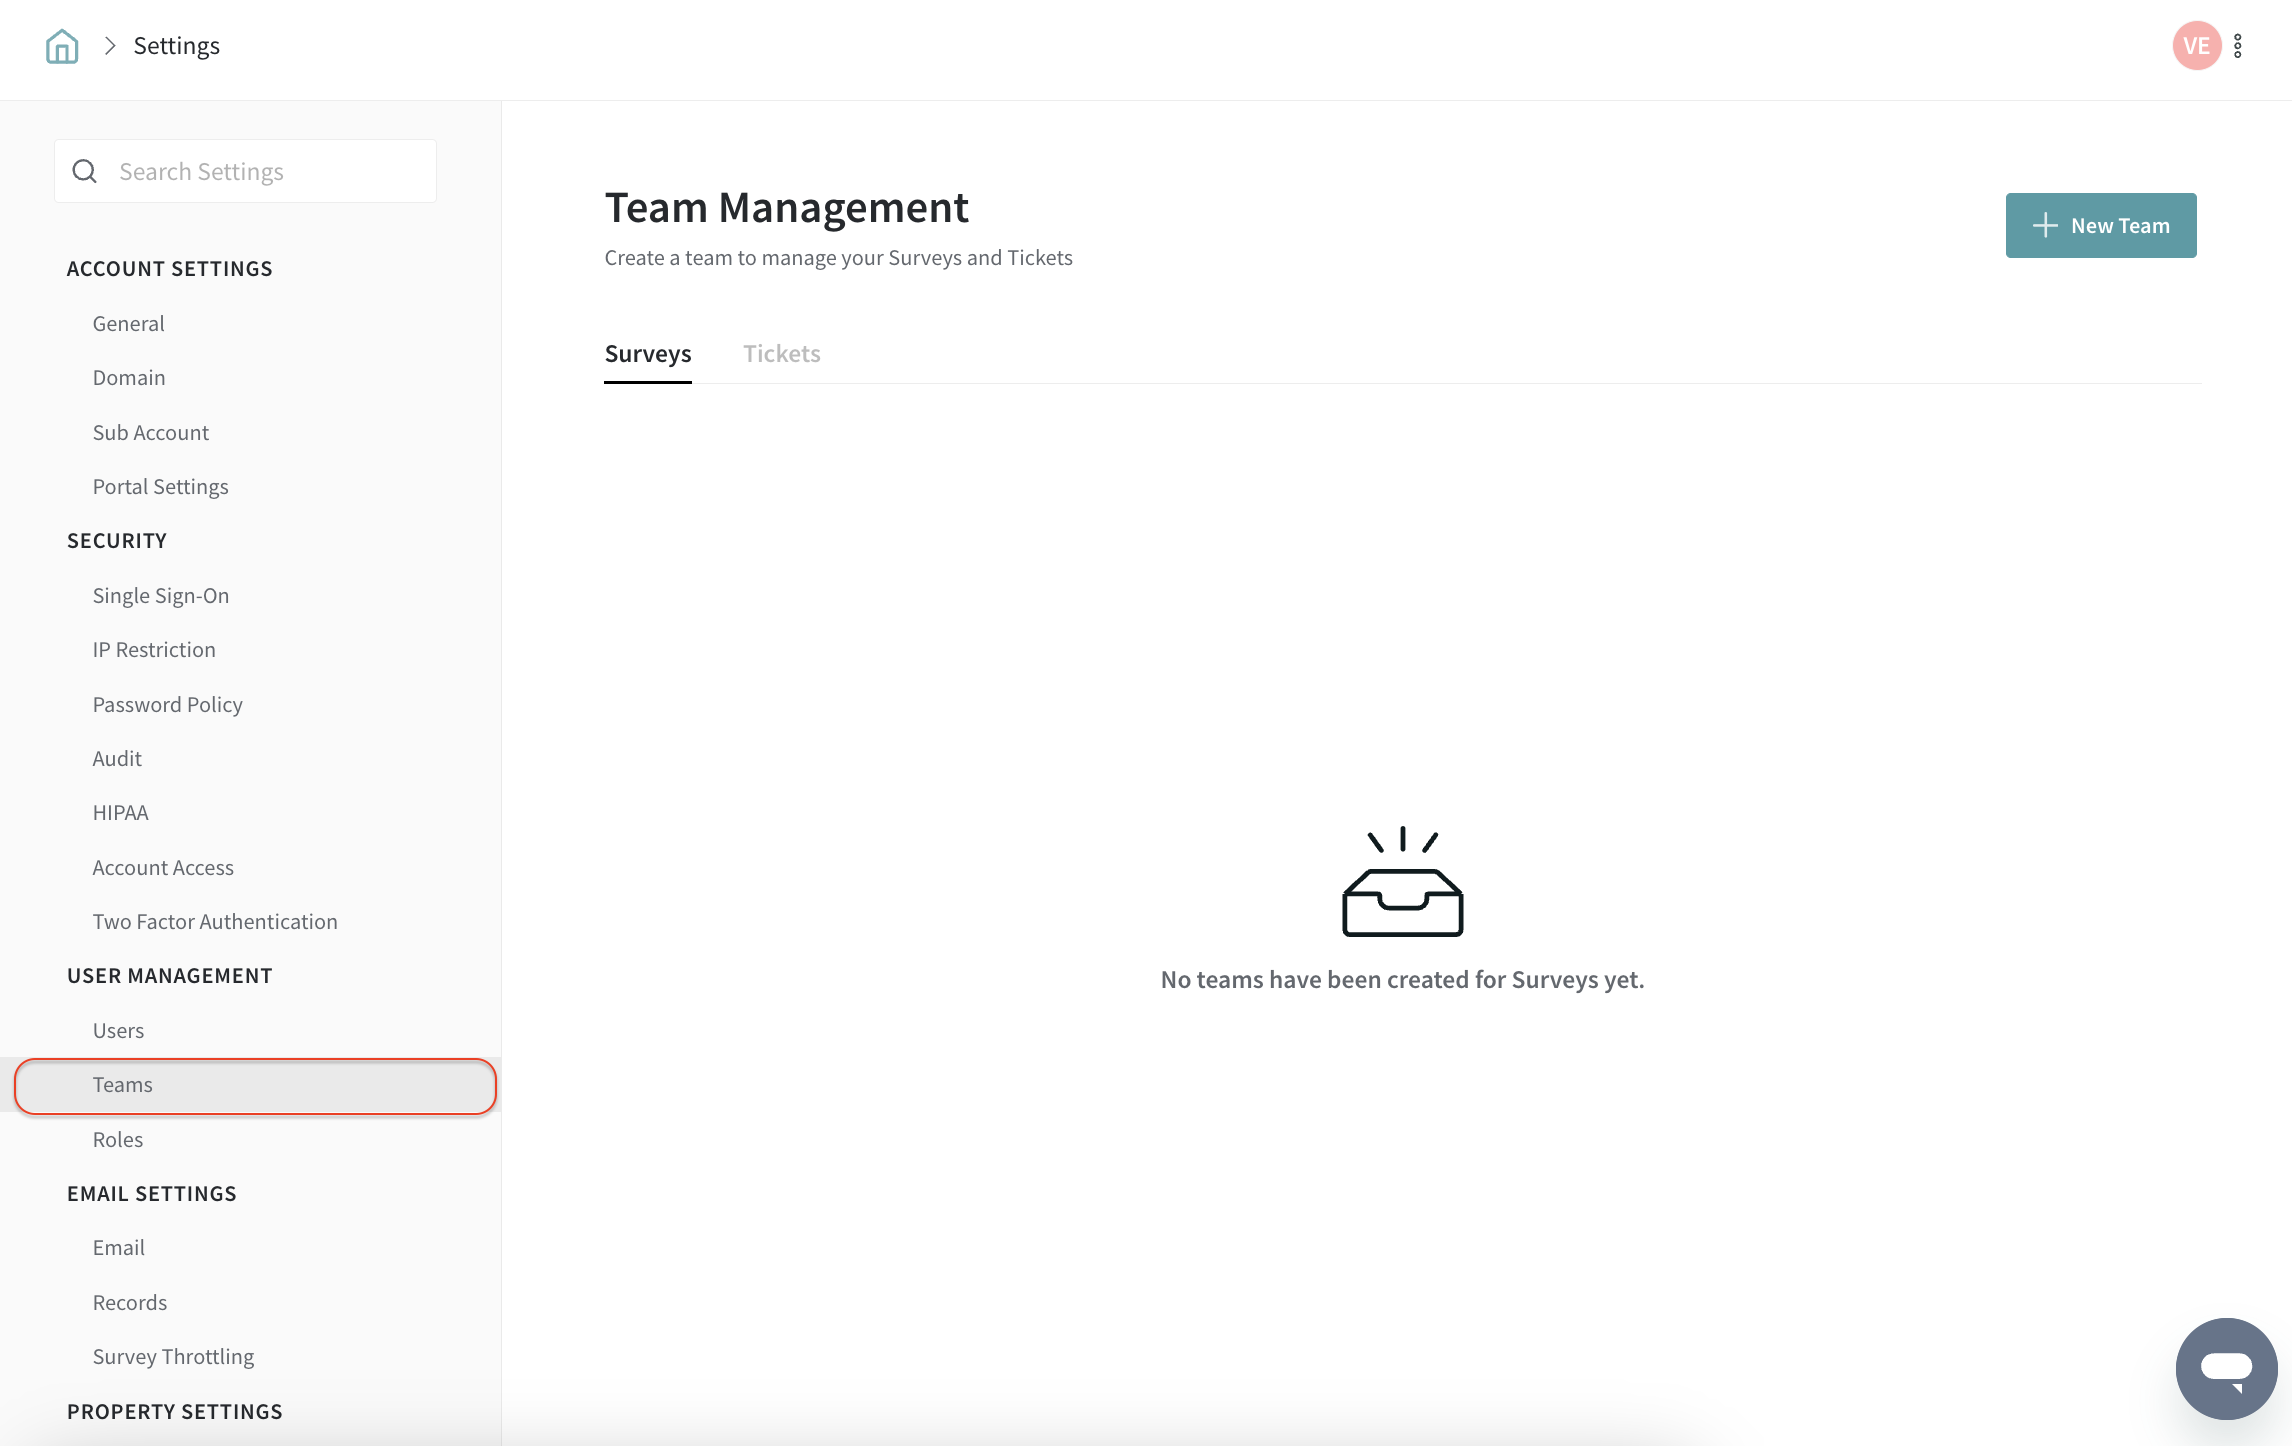Open the chat support bubble
The width and height of the screenshot is (2292, 1446).
tap(2226, 1368)
